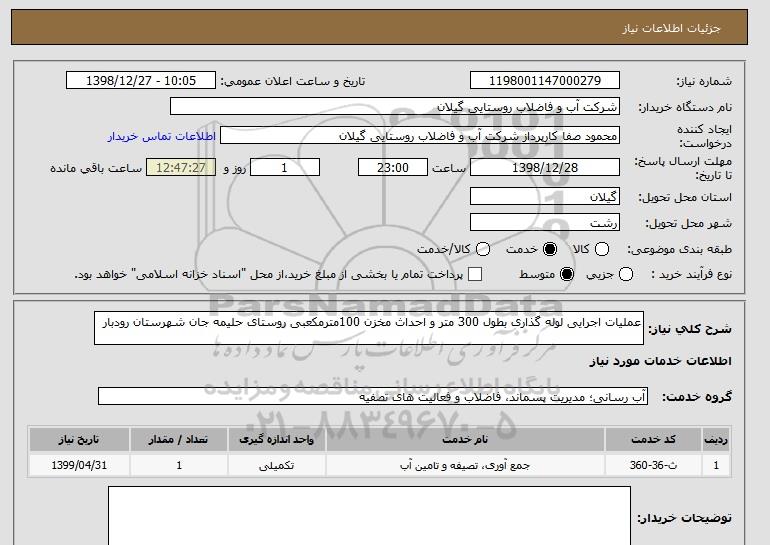Click the تعداد / مقدار column header
The width and height of the screenshot is (770, 545).
(179, 439)
